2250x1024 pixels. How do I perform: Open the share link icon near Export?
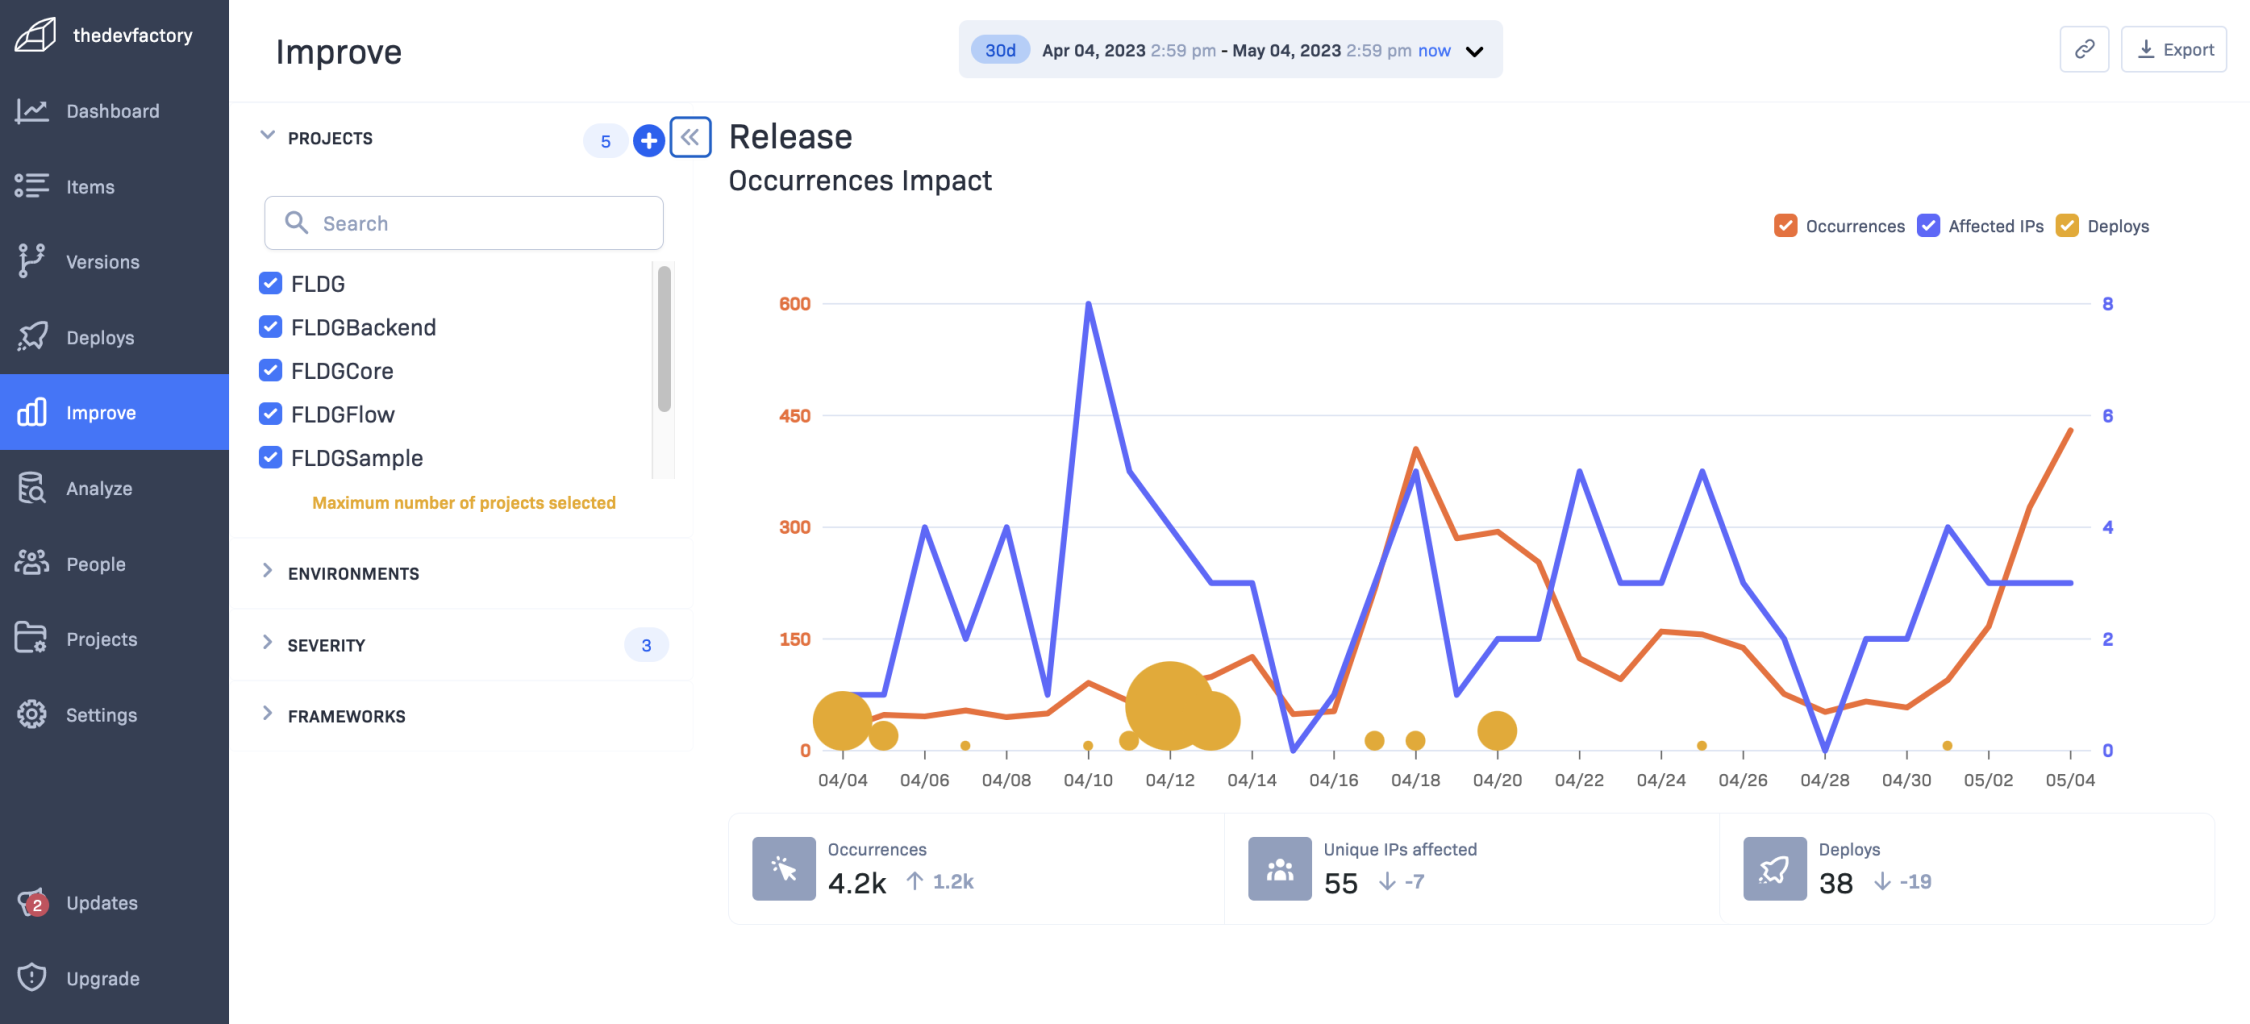2084,48
